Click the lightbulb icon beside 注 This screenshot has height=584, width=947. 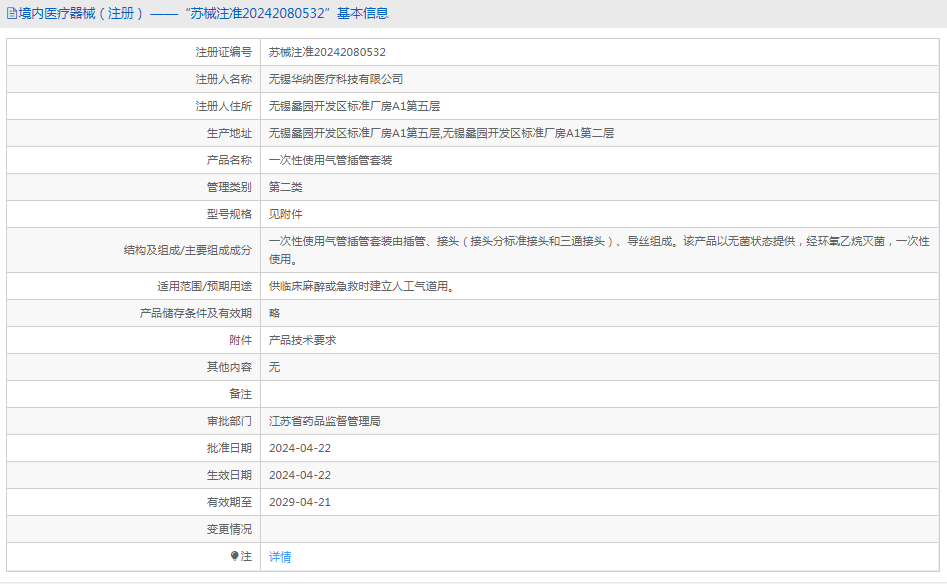pos(234,556)
